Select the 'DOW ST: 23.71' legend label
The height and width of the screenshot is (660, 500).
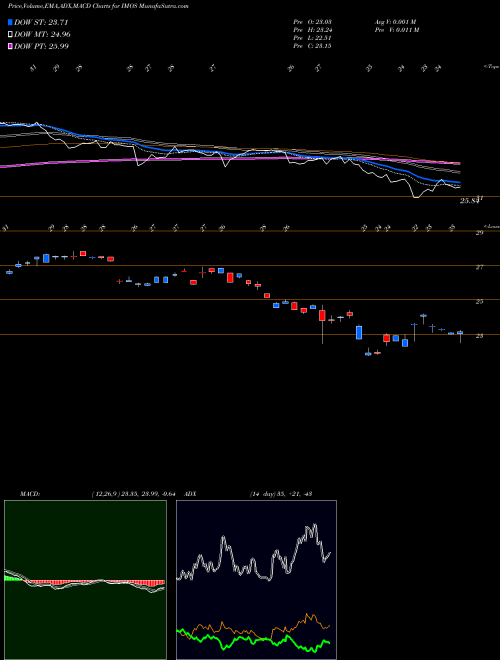coord(41,22)
